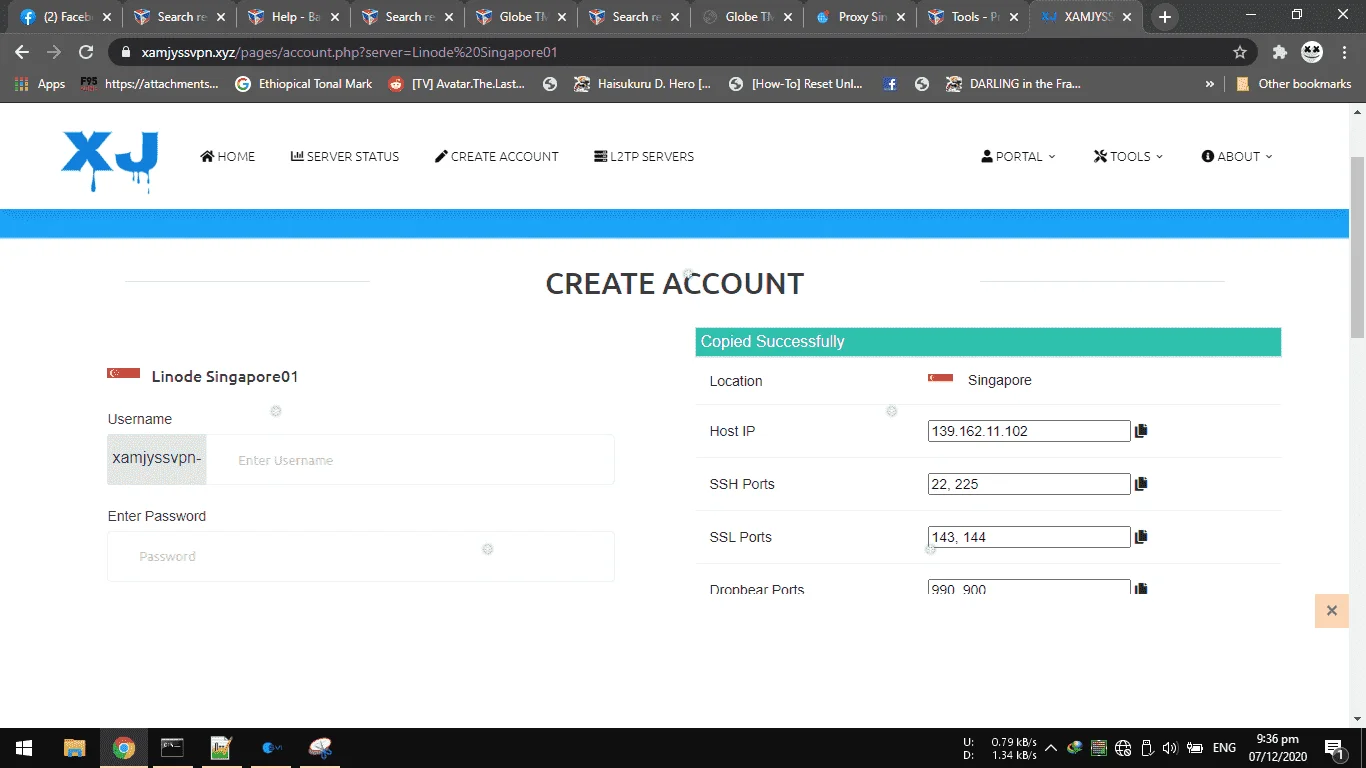Open the https://attachments bookmark
The image size is (1366, 768).
click(x=150, y=84)
